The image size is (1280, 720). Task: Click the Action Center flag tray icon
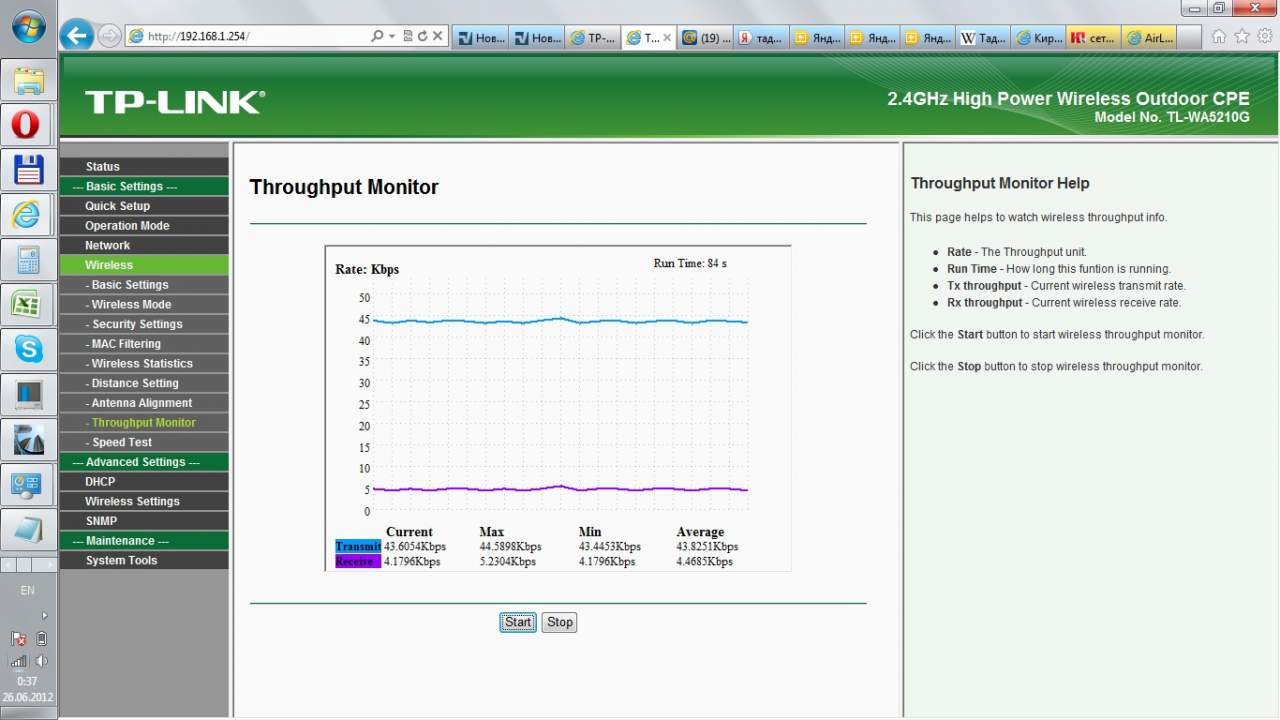pos(19,639)
